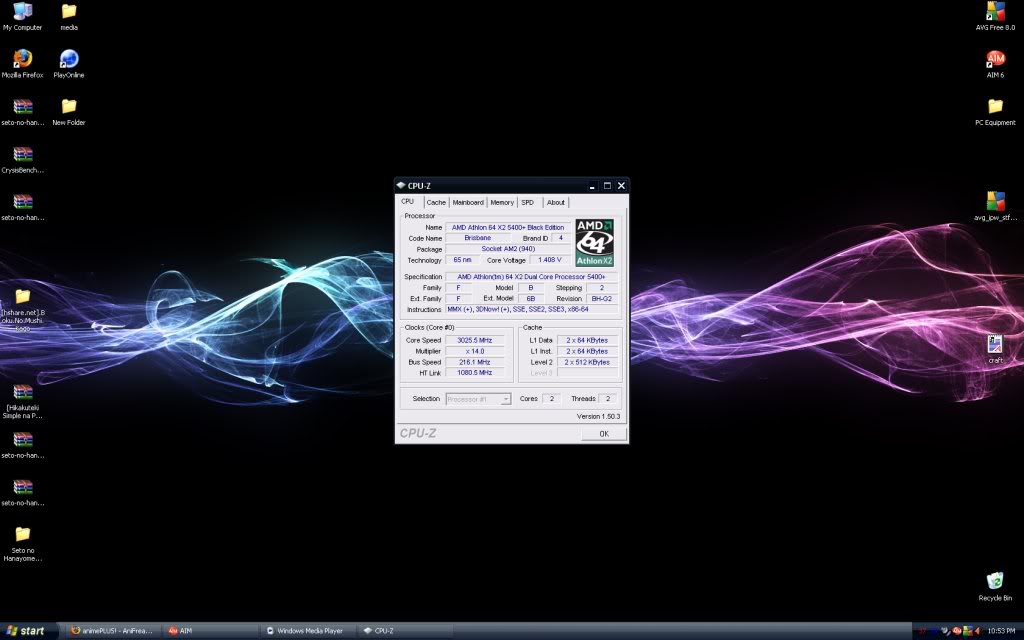
Task: Open the PC Equipment folder
Action: pos(995,112)
